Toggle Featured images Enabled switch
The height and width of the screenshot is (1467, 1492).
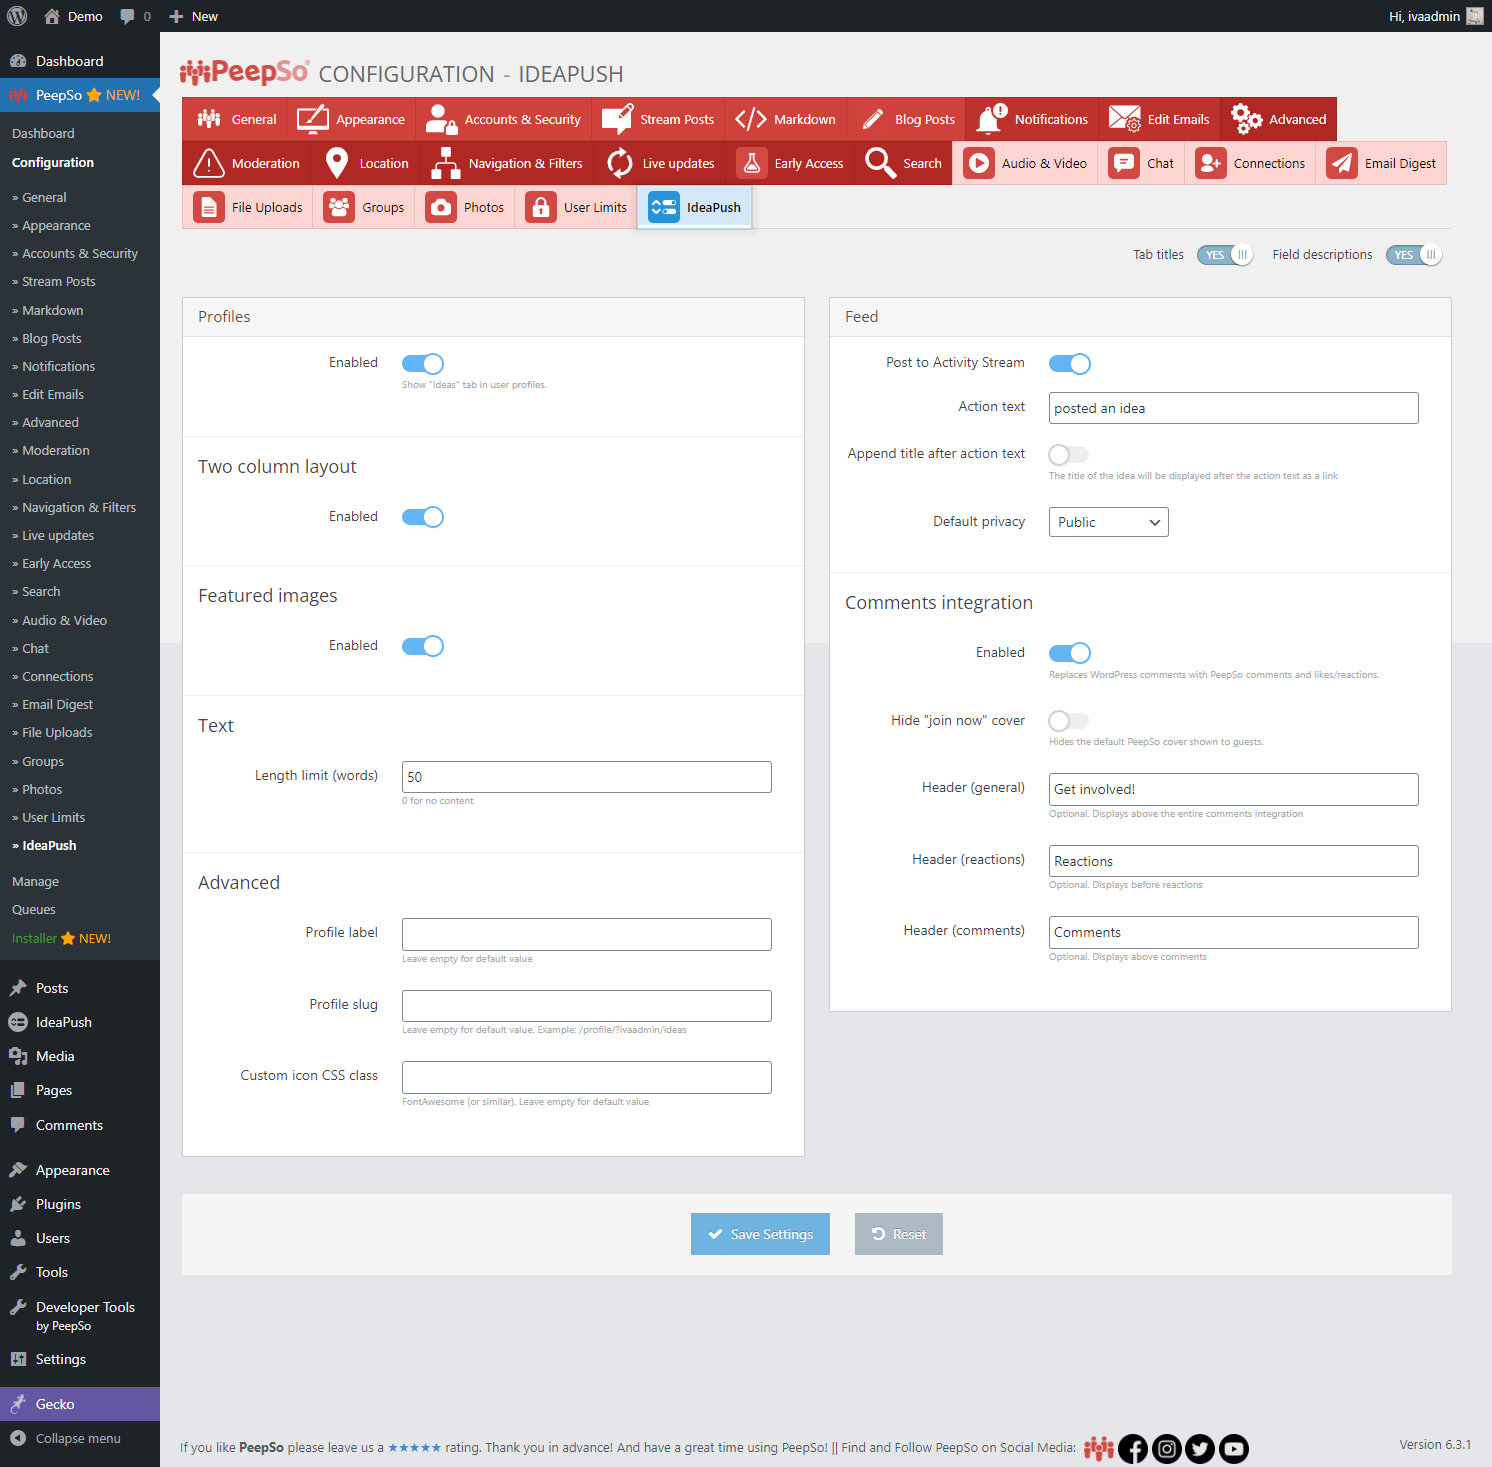point(423,646)
